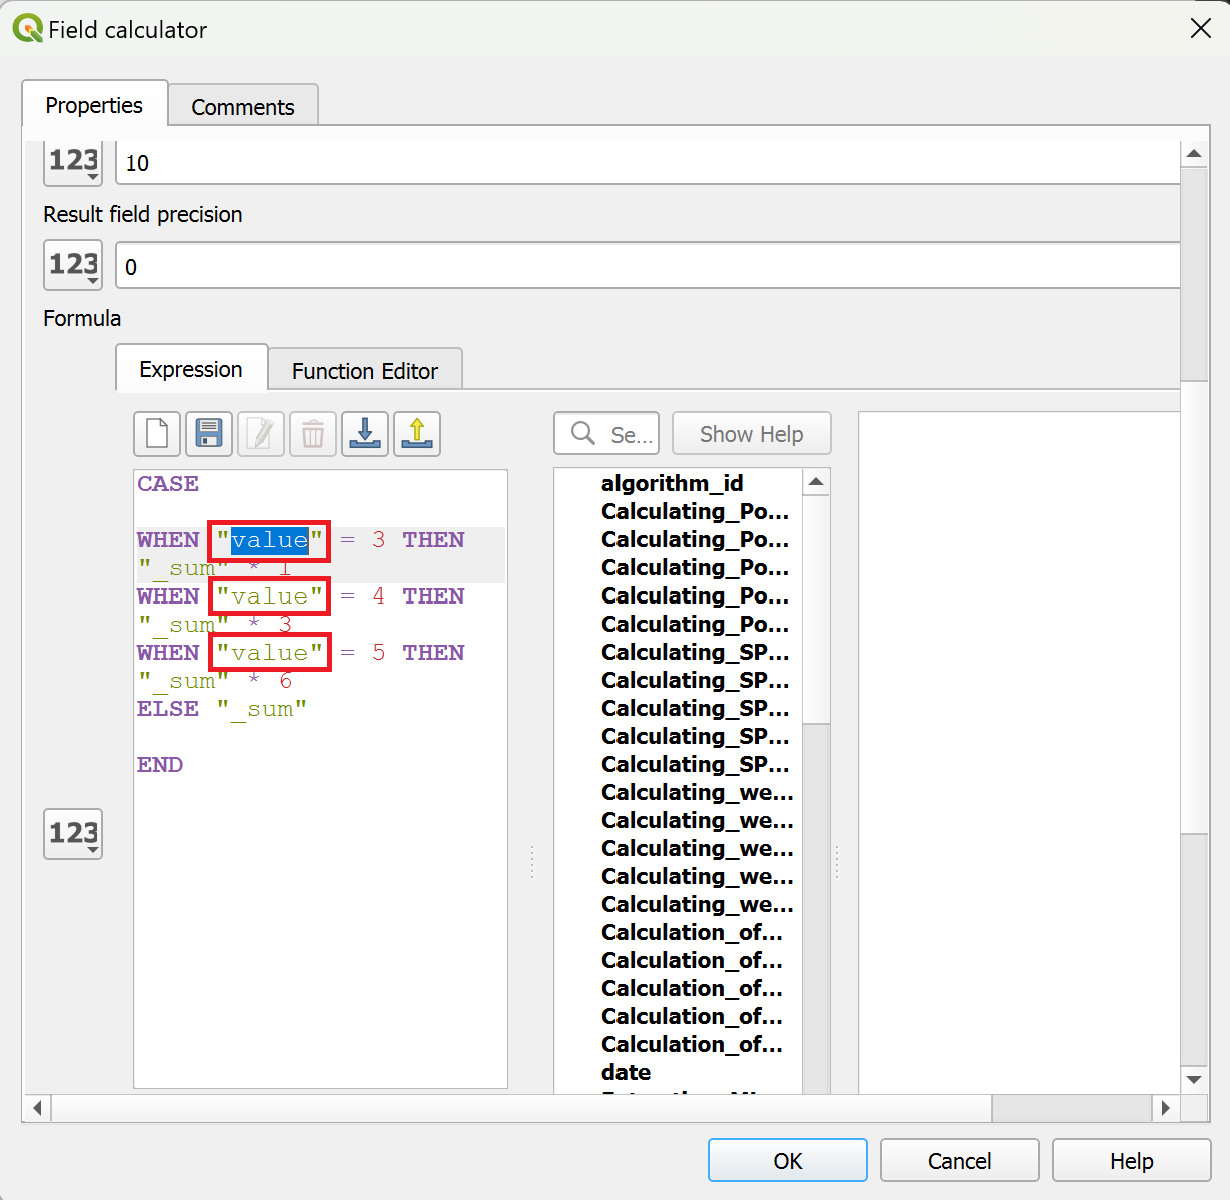Select the date function in the list
This screenshot has height=1200, width=1230.
pyautogui.click(x=625, y=1071)
